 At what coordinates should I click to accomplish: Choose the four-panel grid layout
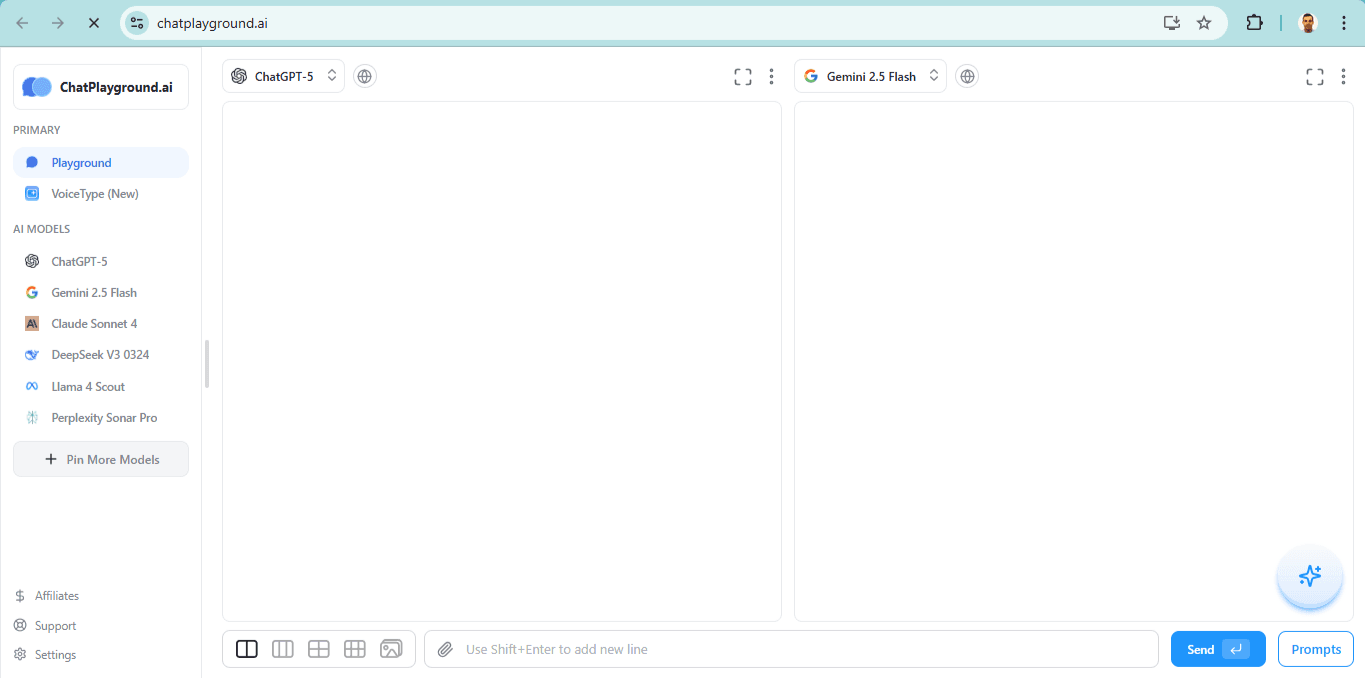pyautogui.click(x=318, y=649)
